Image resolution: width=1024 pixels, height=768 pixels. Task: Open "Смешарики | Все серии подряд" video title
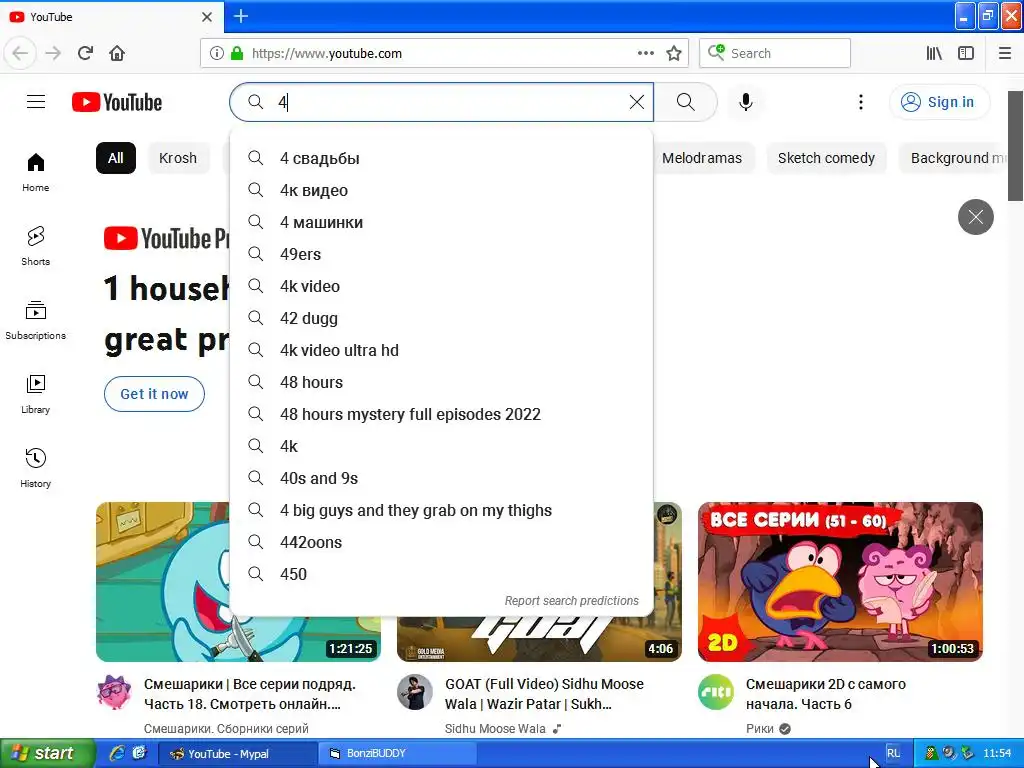[249, 694]
